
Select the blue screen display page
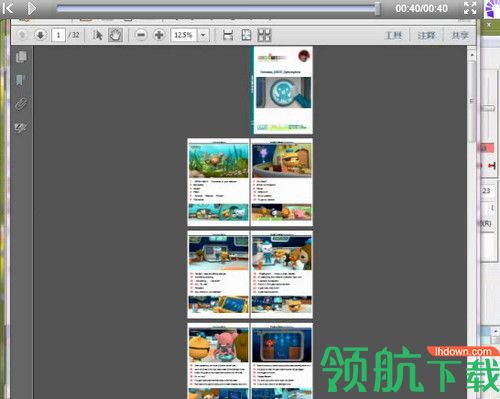tap(282, 361)
